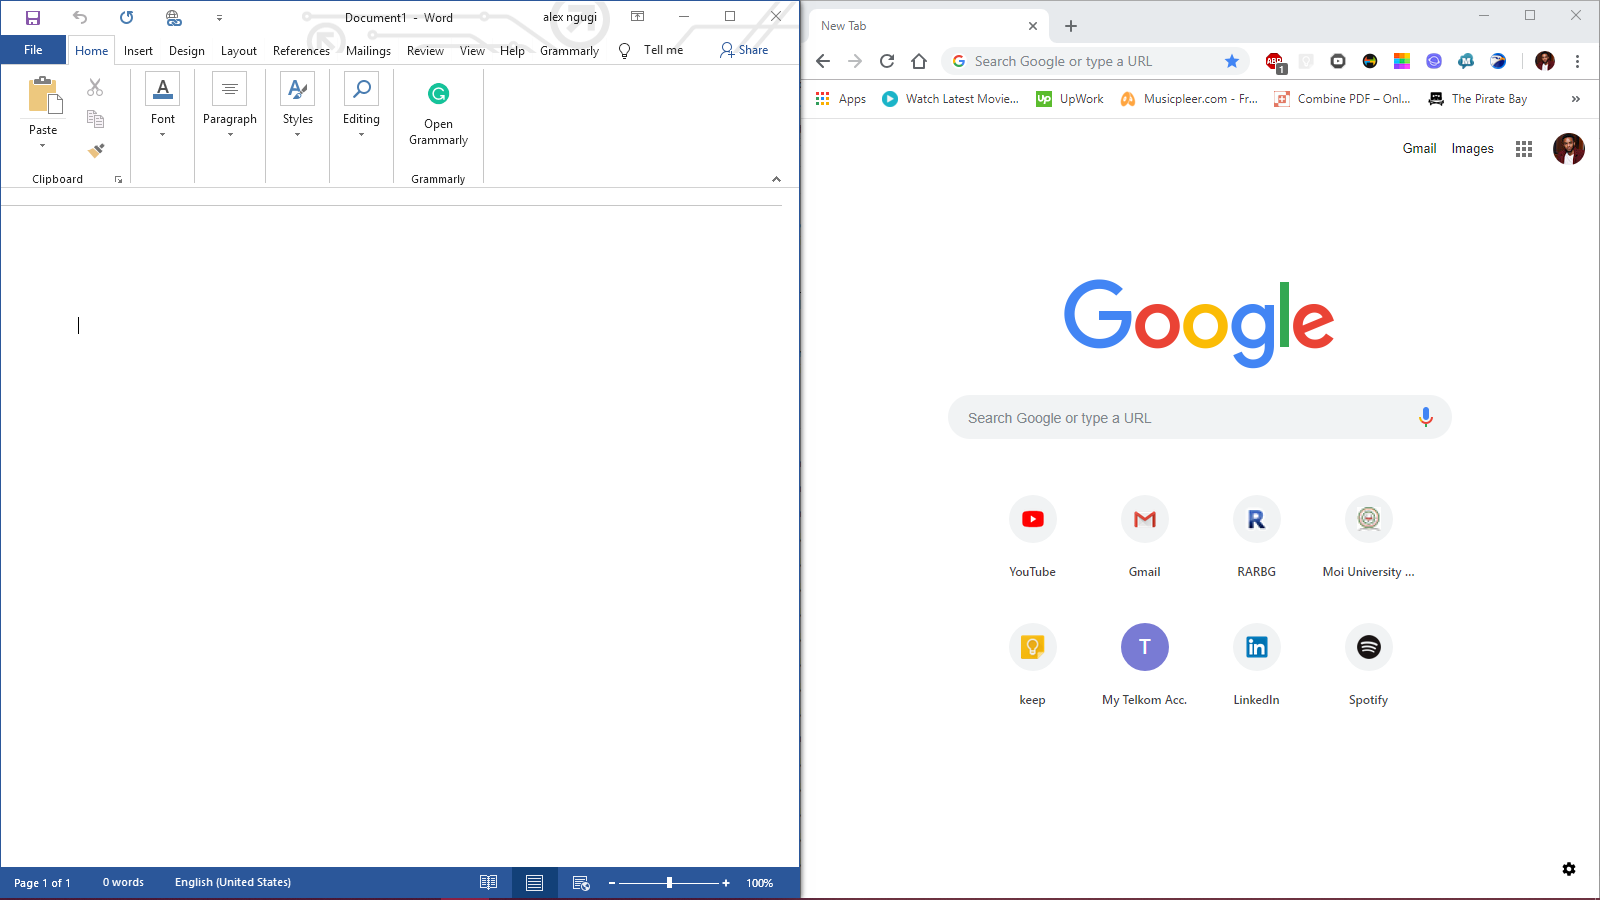This screenshot has width=1600, height=900.
Task: Click the 0 words count in status bar
Action: (123, 882)
